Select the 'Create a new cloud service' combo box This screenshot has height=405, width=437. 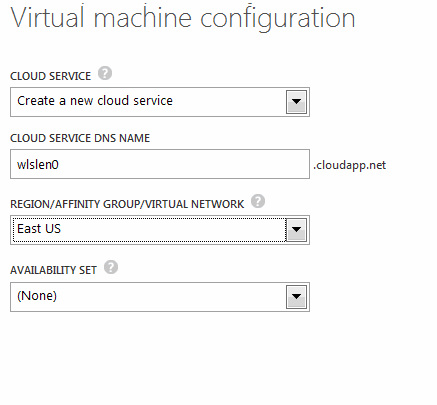pos(160,102)
